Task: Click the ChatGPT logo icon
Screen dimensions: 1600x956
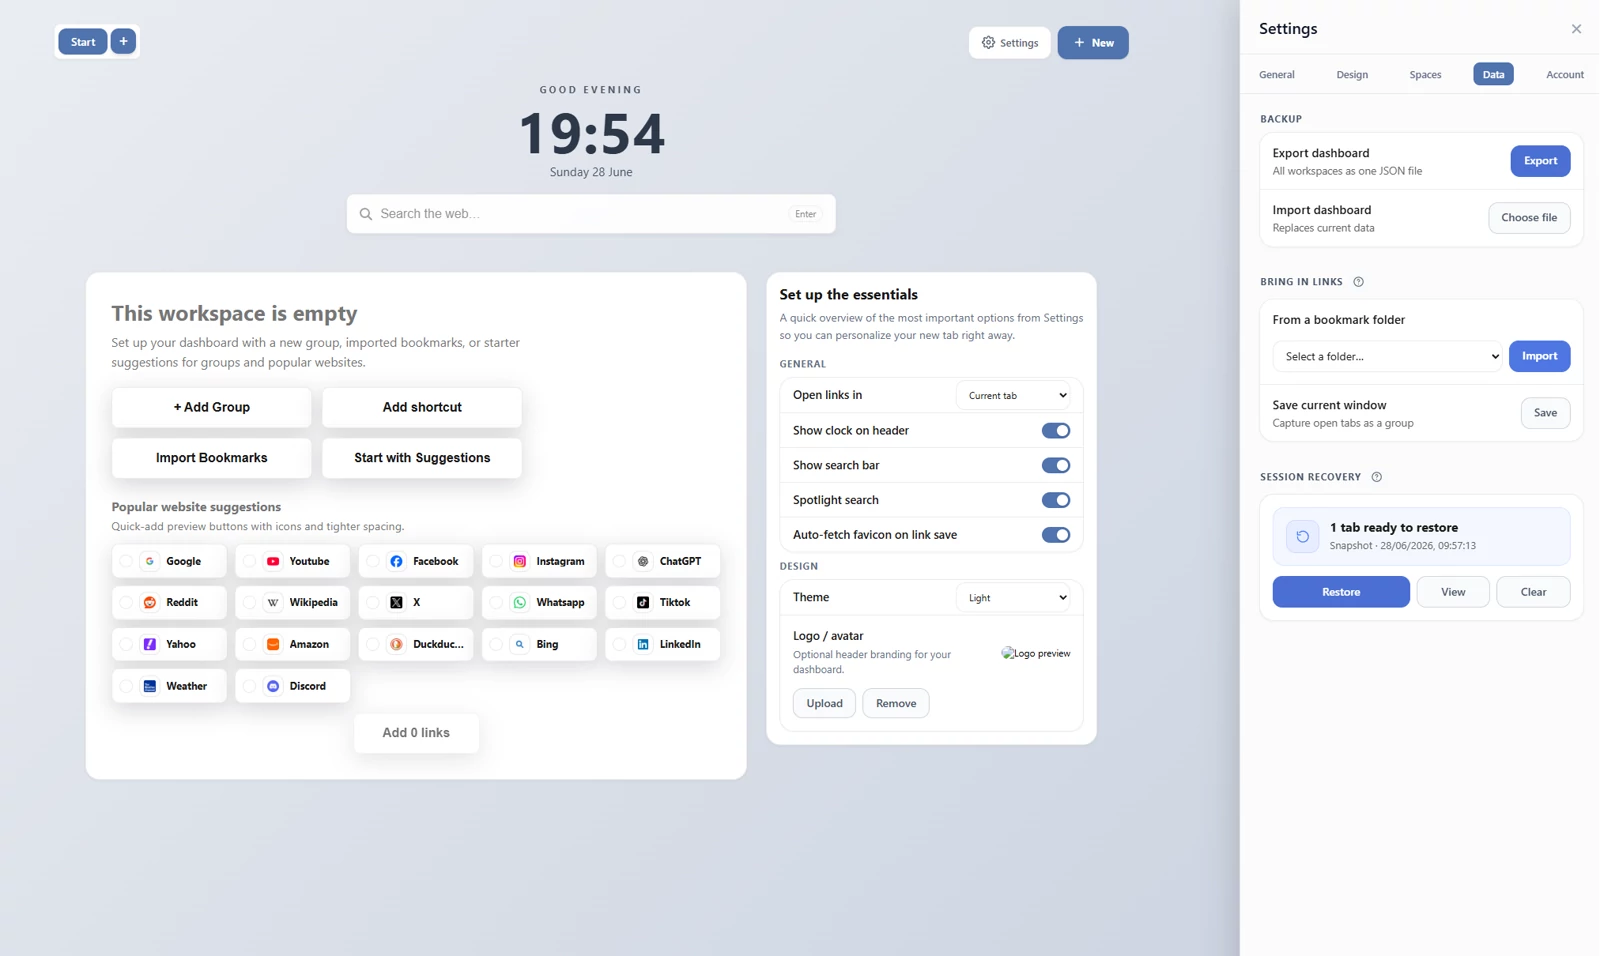Action: 643,561
